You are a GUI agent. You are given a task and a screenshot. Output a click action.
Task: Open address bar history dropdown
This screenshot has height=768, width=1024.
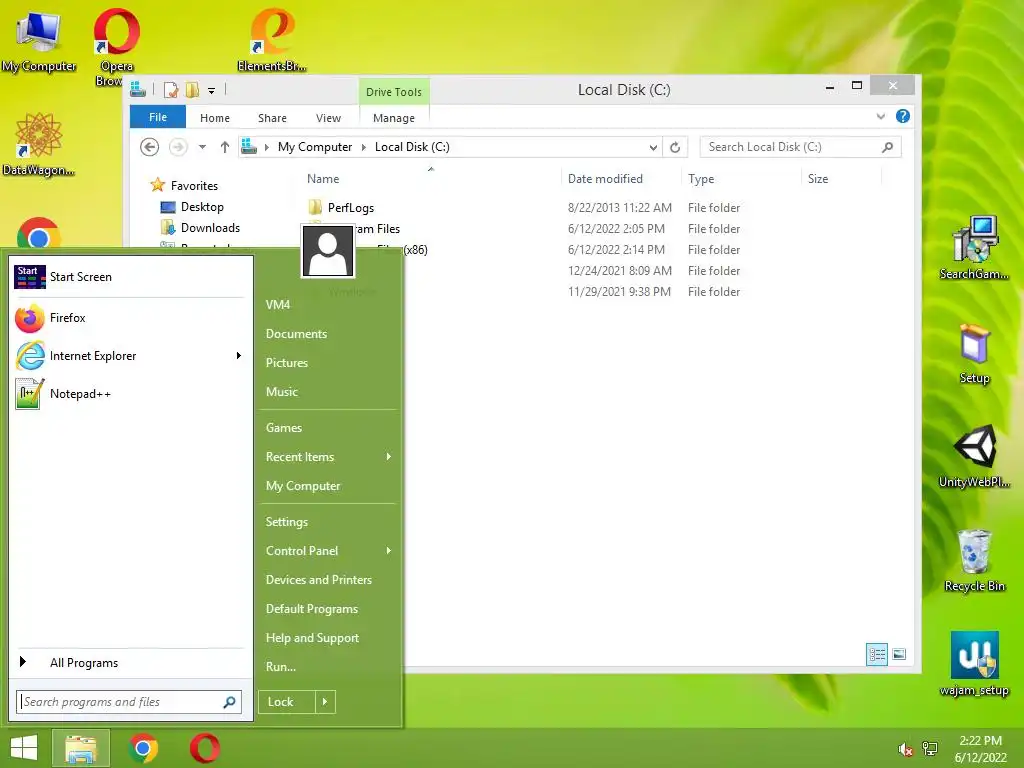[652, 148]
